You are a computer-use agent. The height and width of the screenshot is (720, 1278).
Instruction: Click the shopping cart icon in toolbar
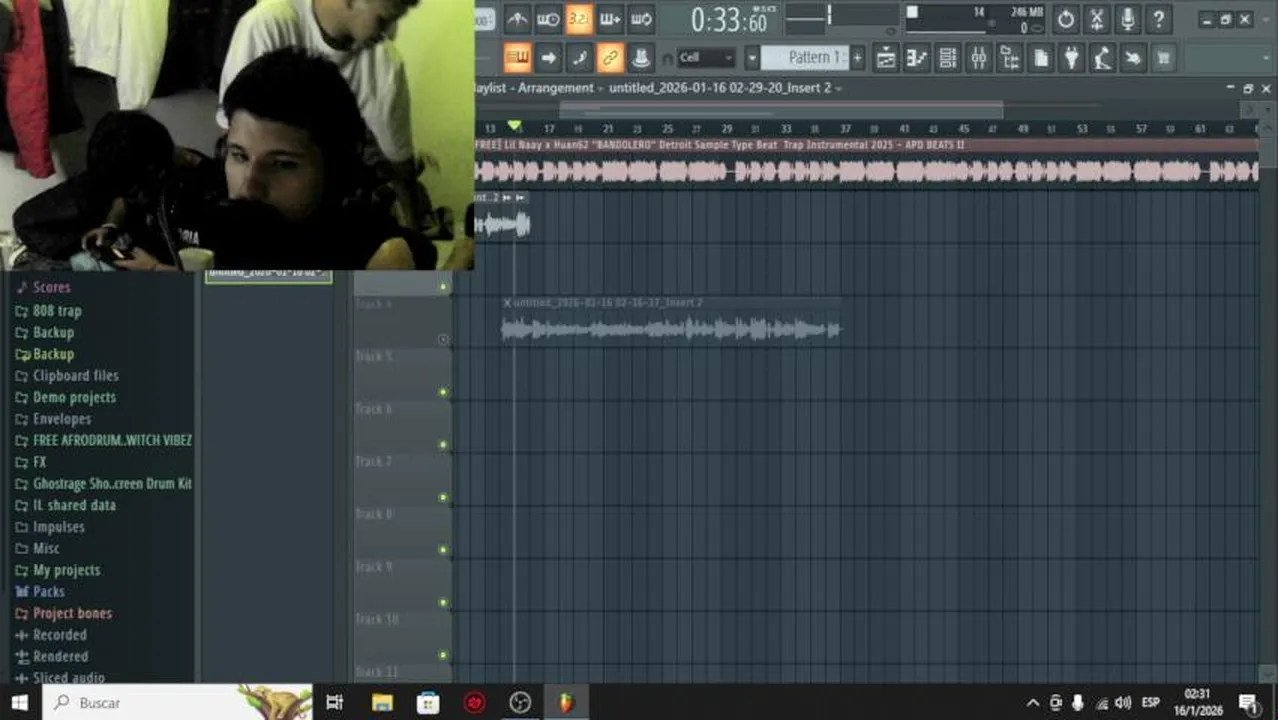point(1163,58)
